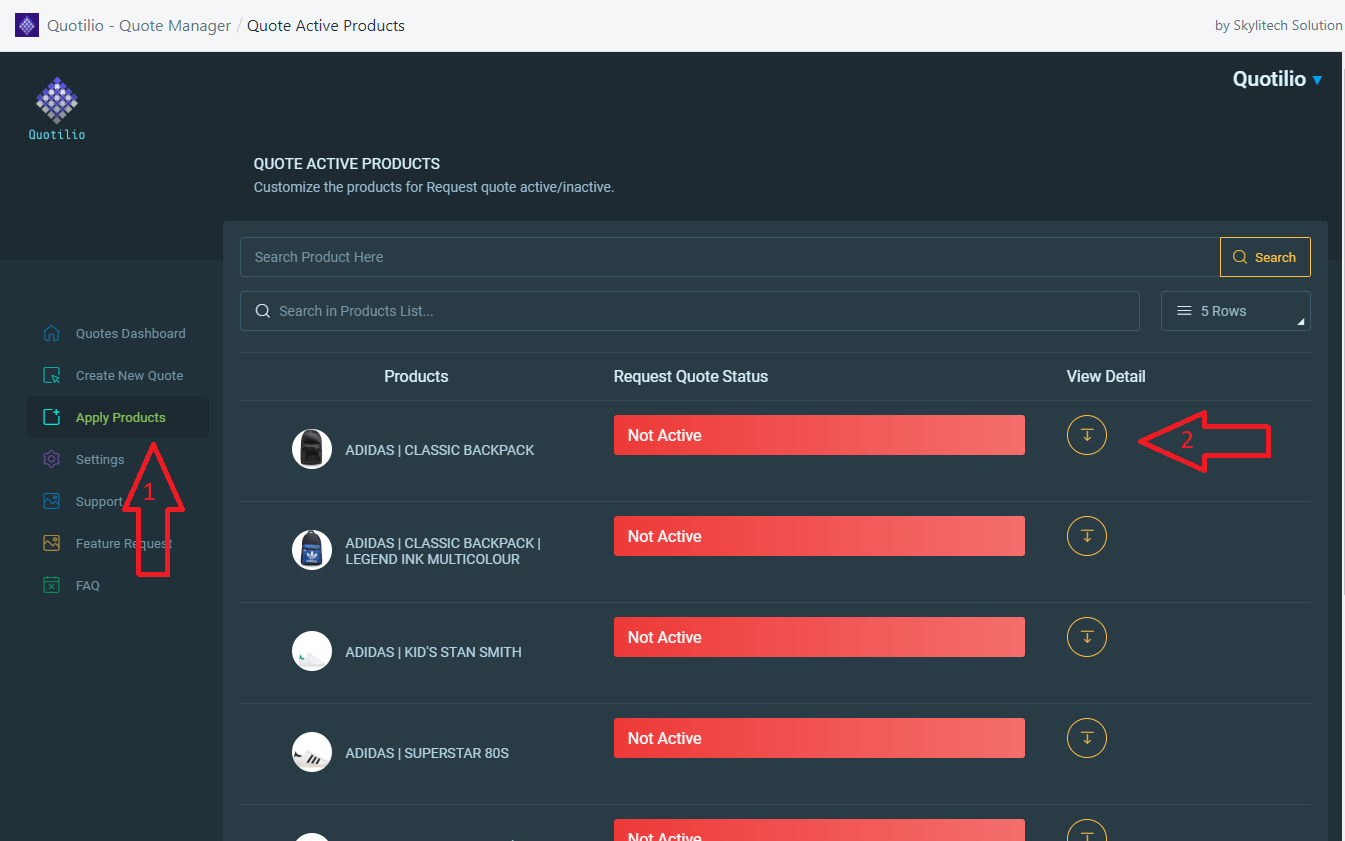Click the home icon beside Quotes Dashboard
The height and width of the screenshot is (841, 1345).
(52, 333)
